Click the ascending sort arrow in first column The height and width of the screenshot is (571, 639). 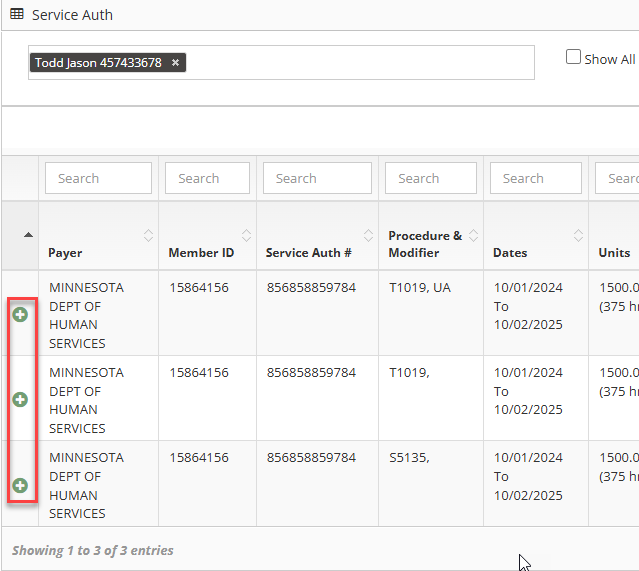click(x=28, y=235)
